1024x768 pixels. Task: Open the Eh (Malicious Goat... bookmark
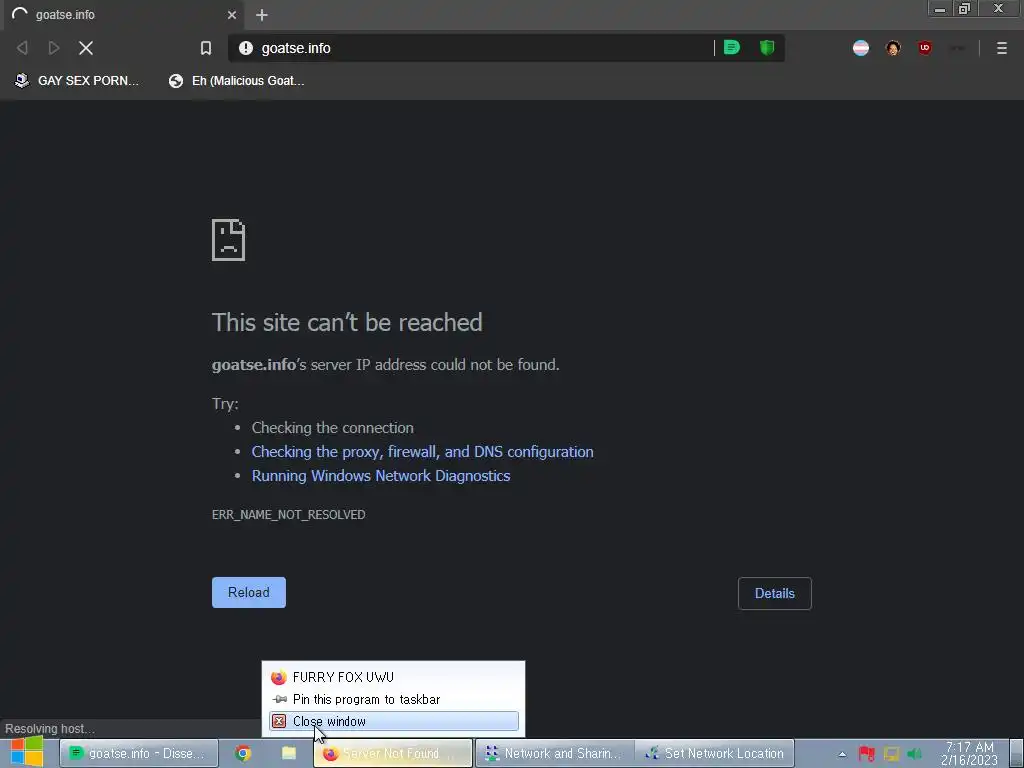(x=237, y=80)
